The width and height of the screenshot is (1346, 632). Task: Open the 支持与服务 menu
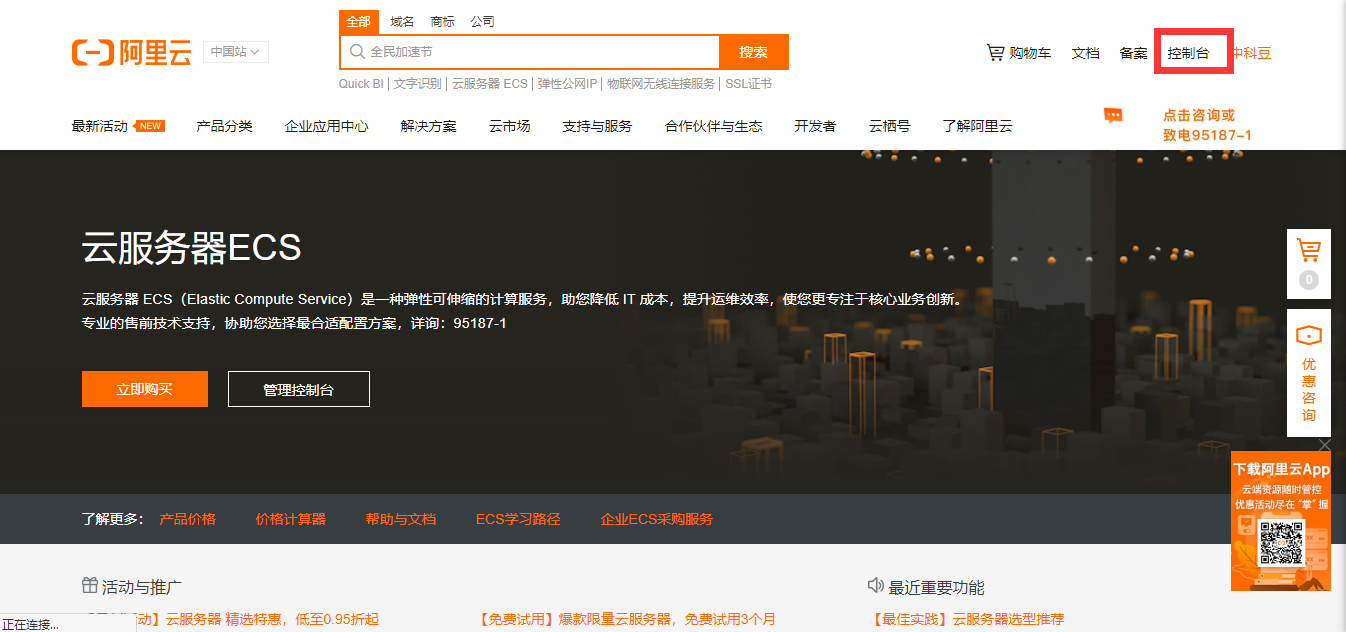(597, 126)
